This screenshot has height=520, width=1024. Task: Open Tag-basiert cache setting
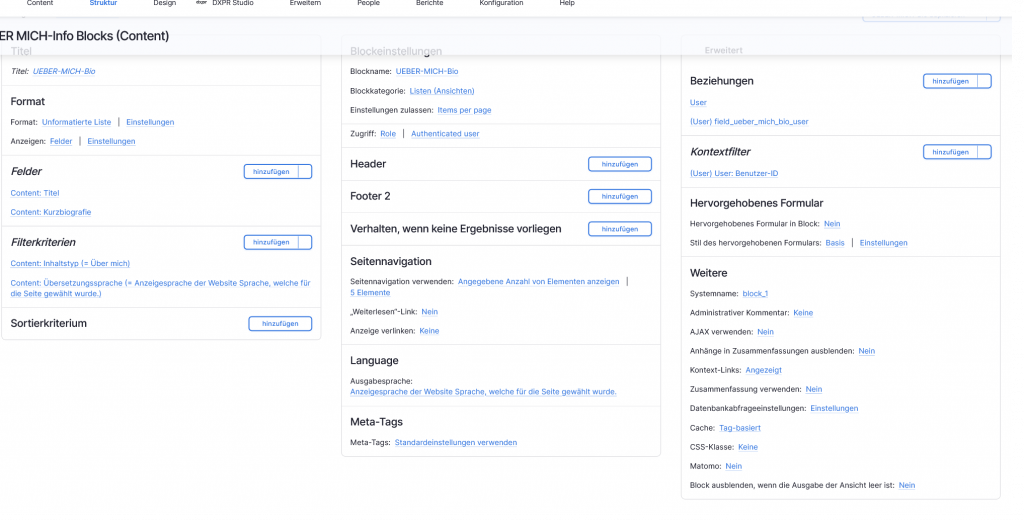tap(740, 428)
